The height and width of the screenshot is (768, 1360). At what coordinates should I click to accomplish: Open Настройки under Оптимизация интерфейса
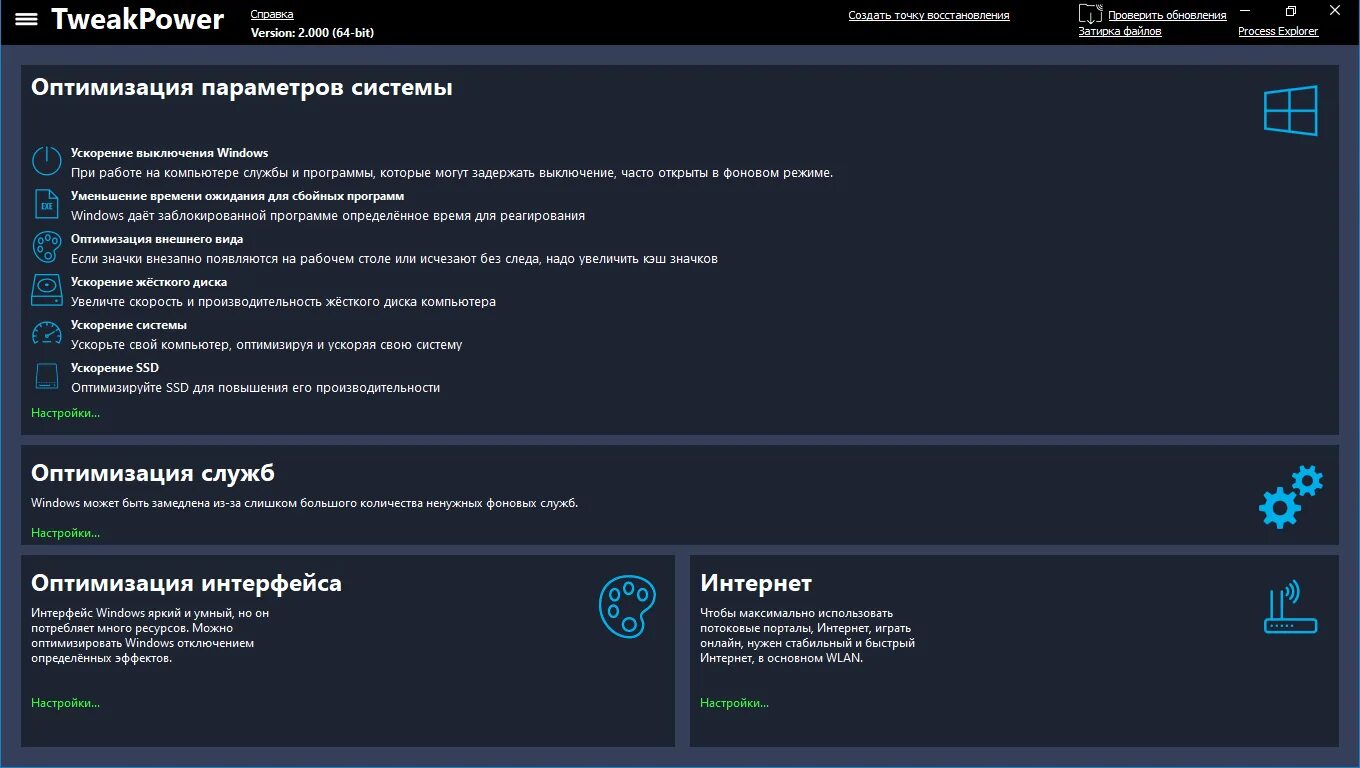pos(66,702)
